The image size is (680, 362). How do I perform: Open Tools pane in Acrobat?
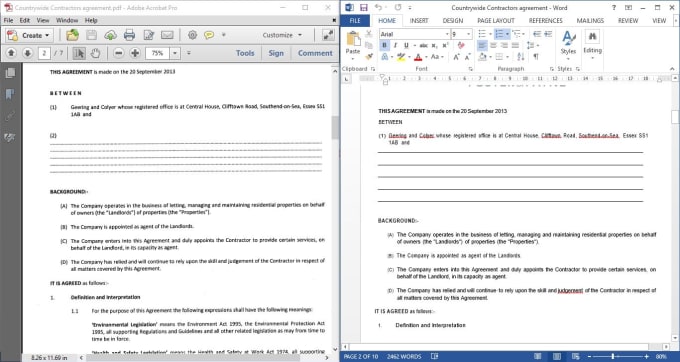click(x=245, y=53)
